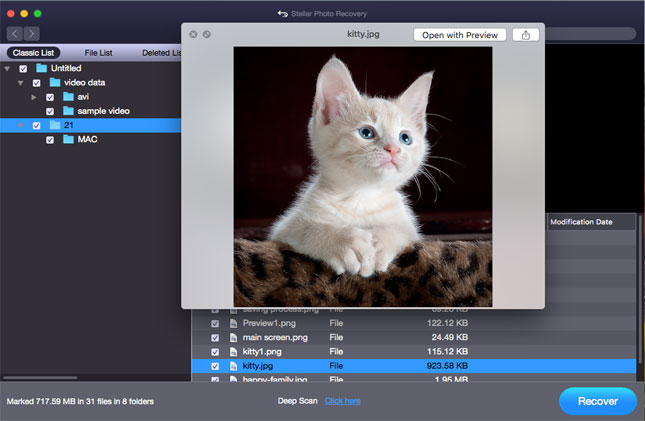Select the MAC tree item

pos(87,139)
